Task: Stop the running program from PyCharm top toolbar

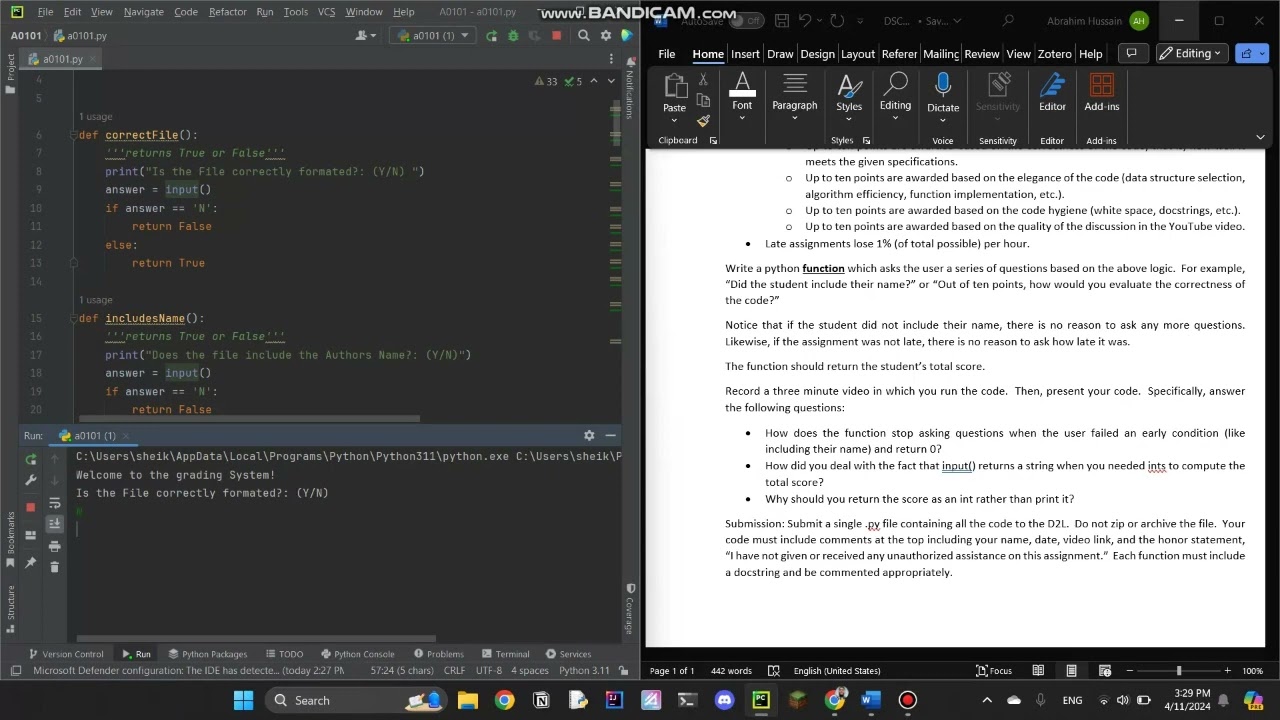Action: point(557,36)
